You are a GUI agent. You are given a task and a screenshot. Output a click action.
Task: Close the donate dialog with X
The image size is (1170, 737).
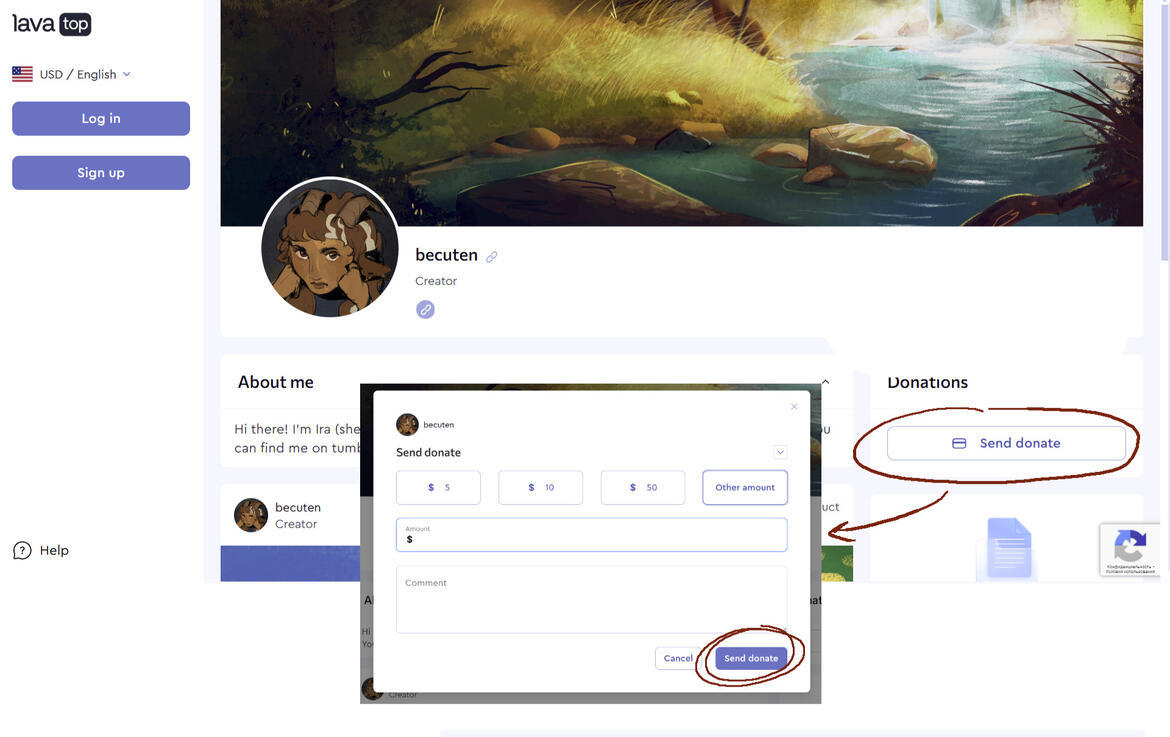point(794,407)
